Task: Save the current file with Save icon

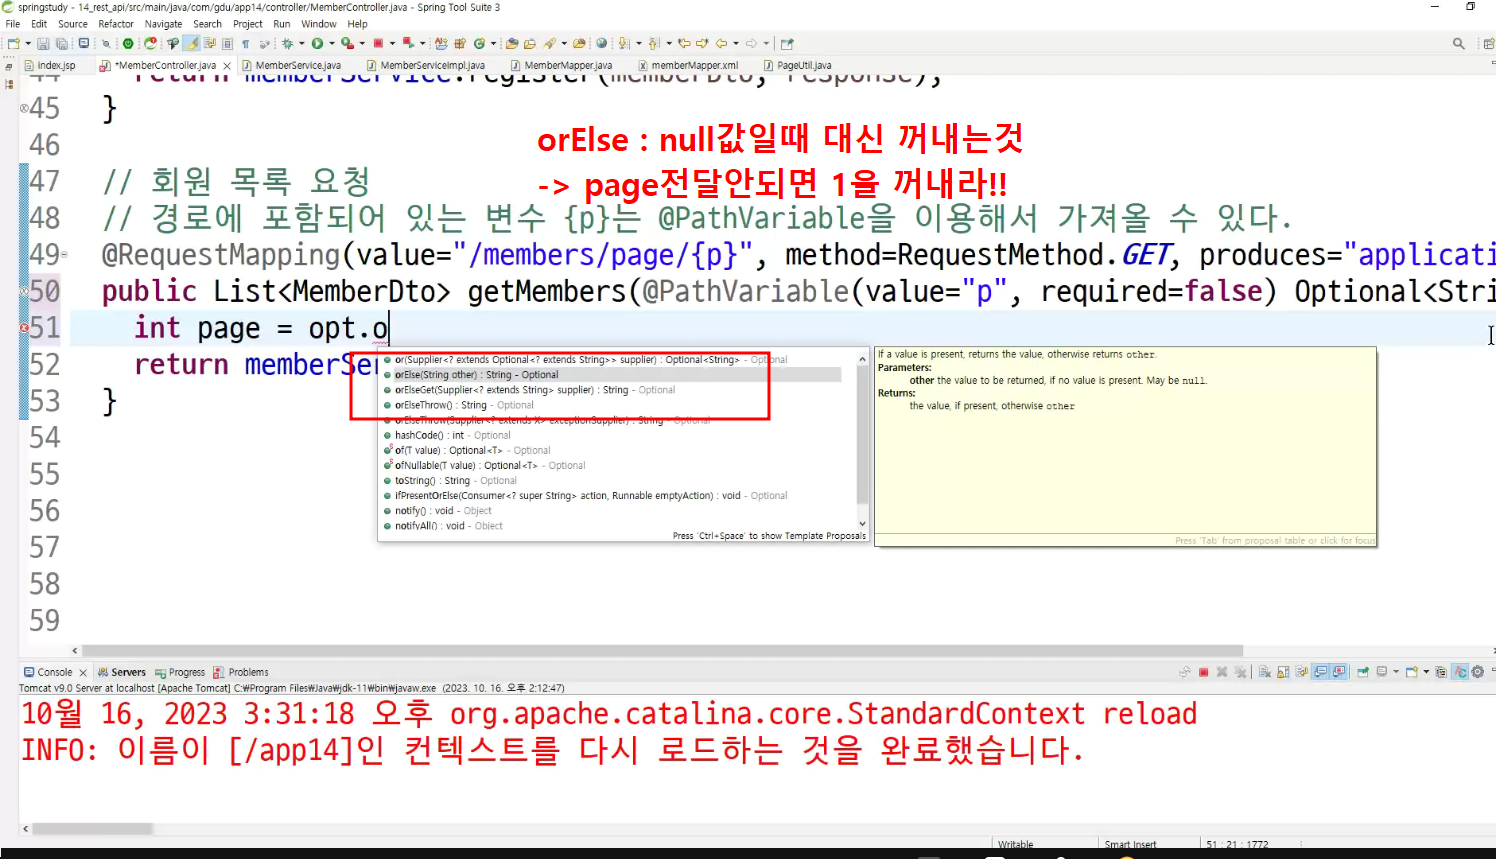Action: click(x=43, y=43)
